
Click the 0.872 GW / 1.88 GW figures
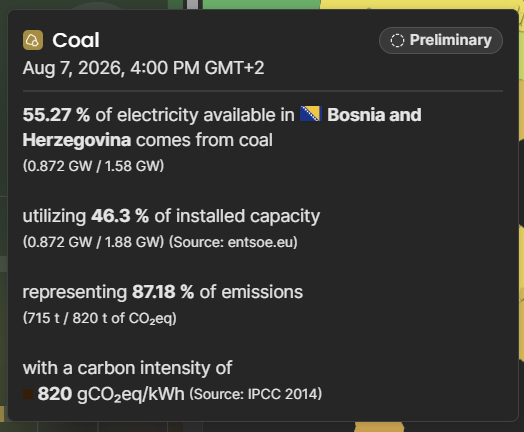(93, 242)
